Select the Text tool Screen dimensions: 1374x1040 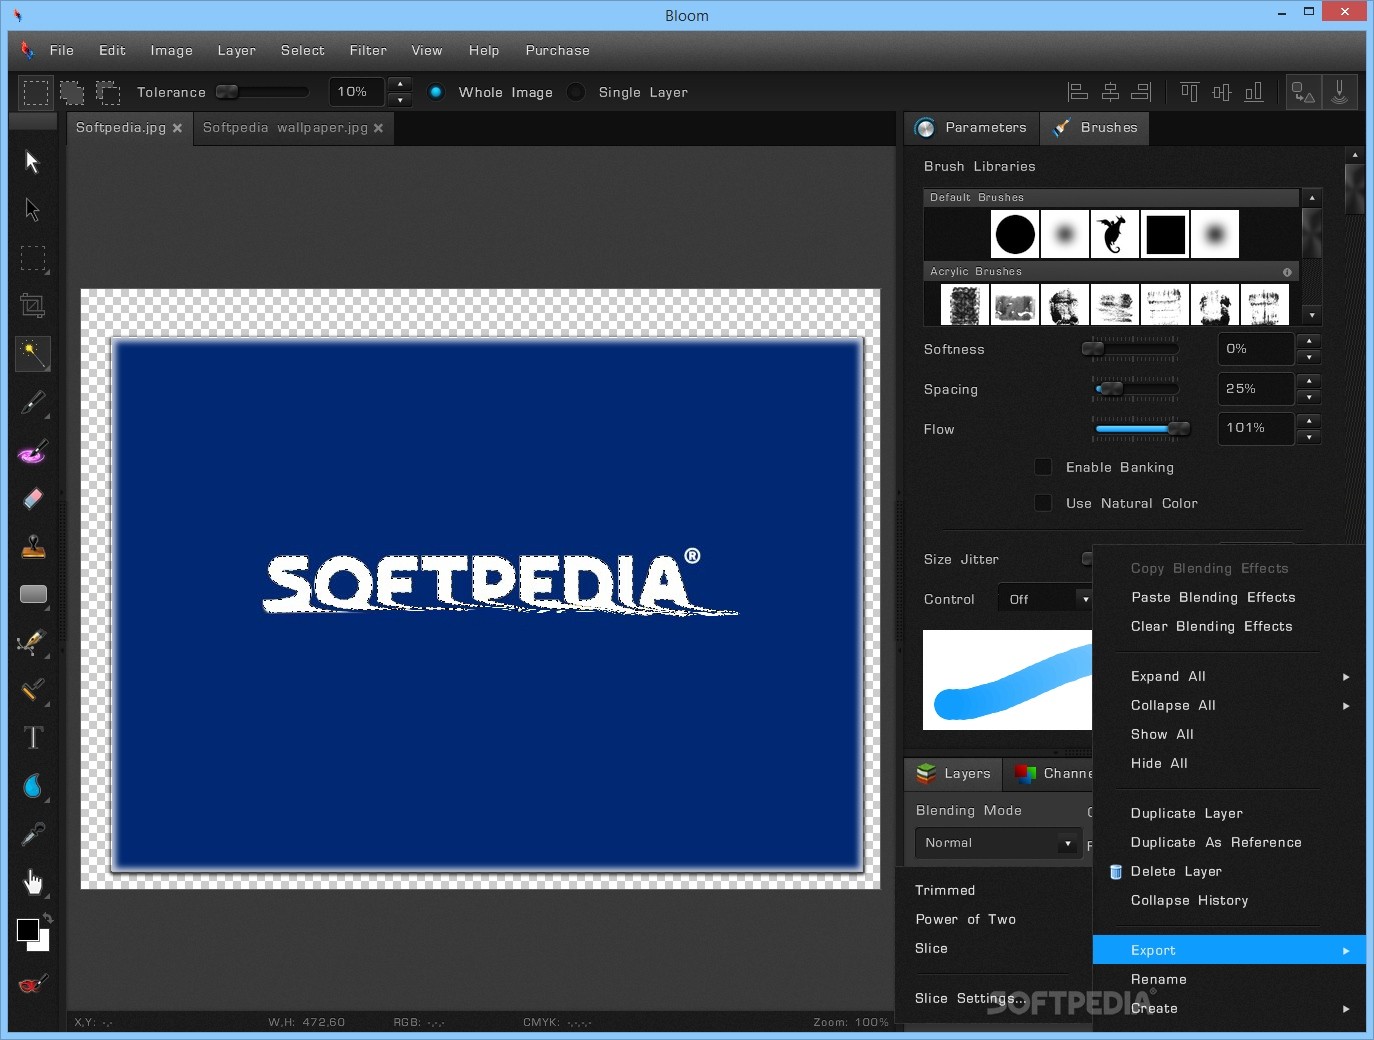tap(33, 738)
